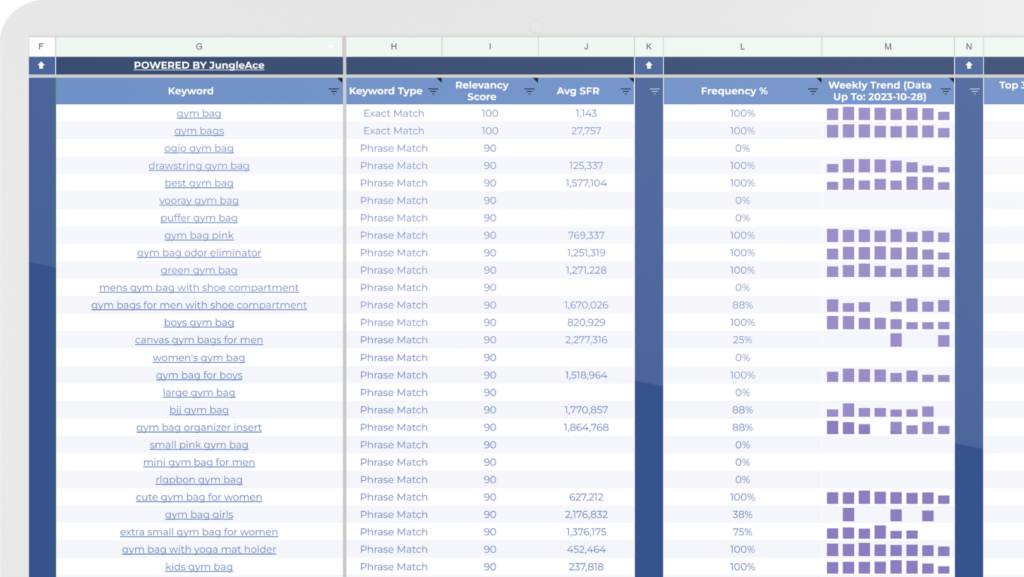The image size is (1024, 577).
Task: Select the column G header
Action: [x=199, y=46]
